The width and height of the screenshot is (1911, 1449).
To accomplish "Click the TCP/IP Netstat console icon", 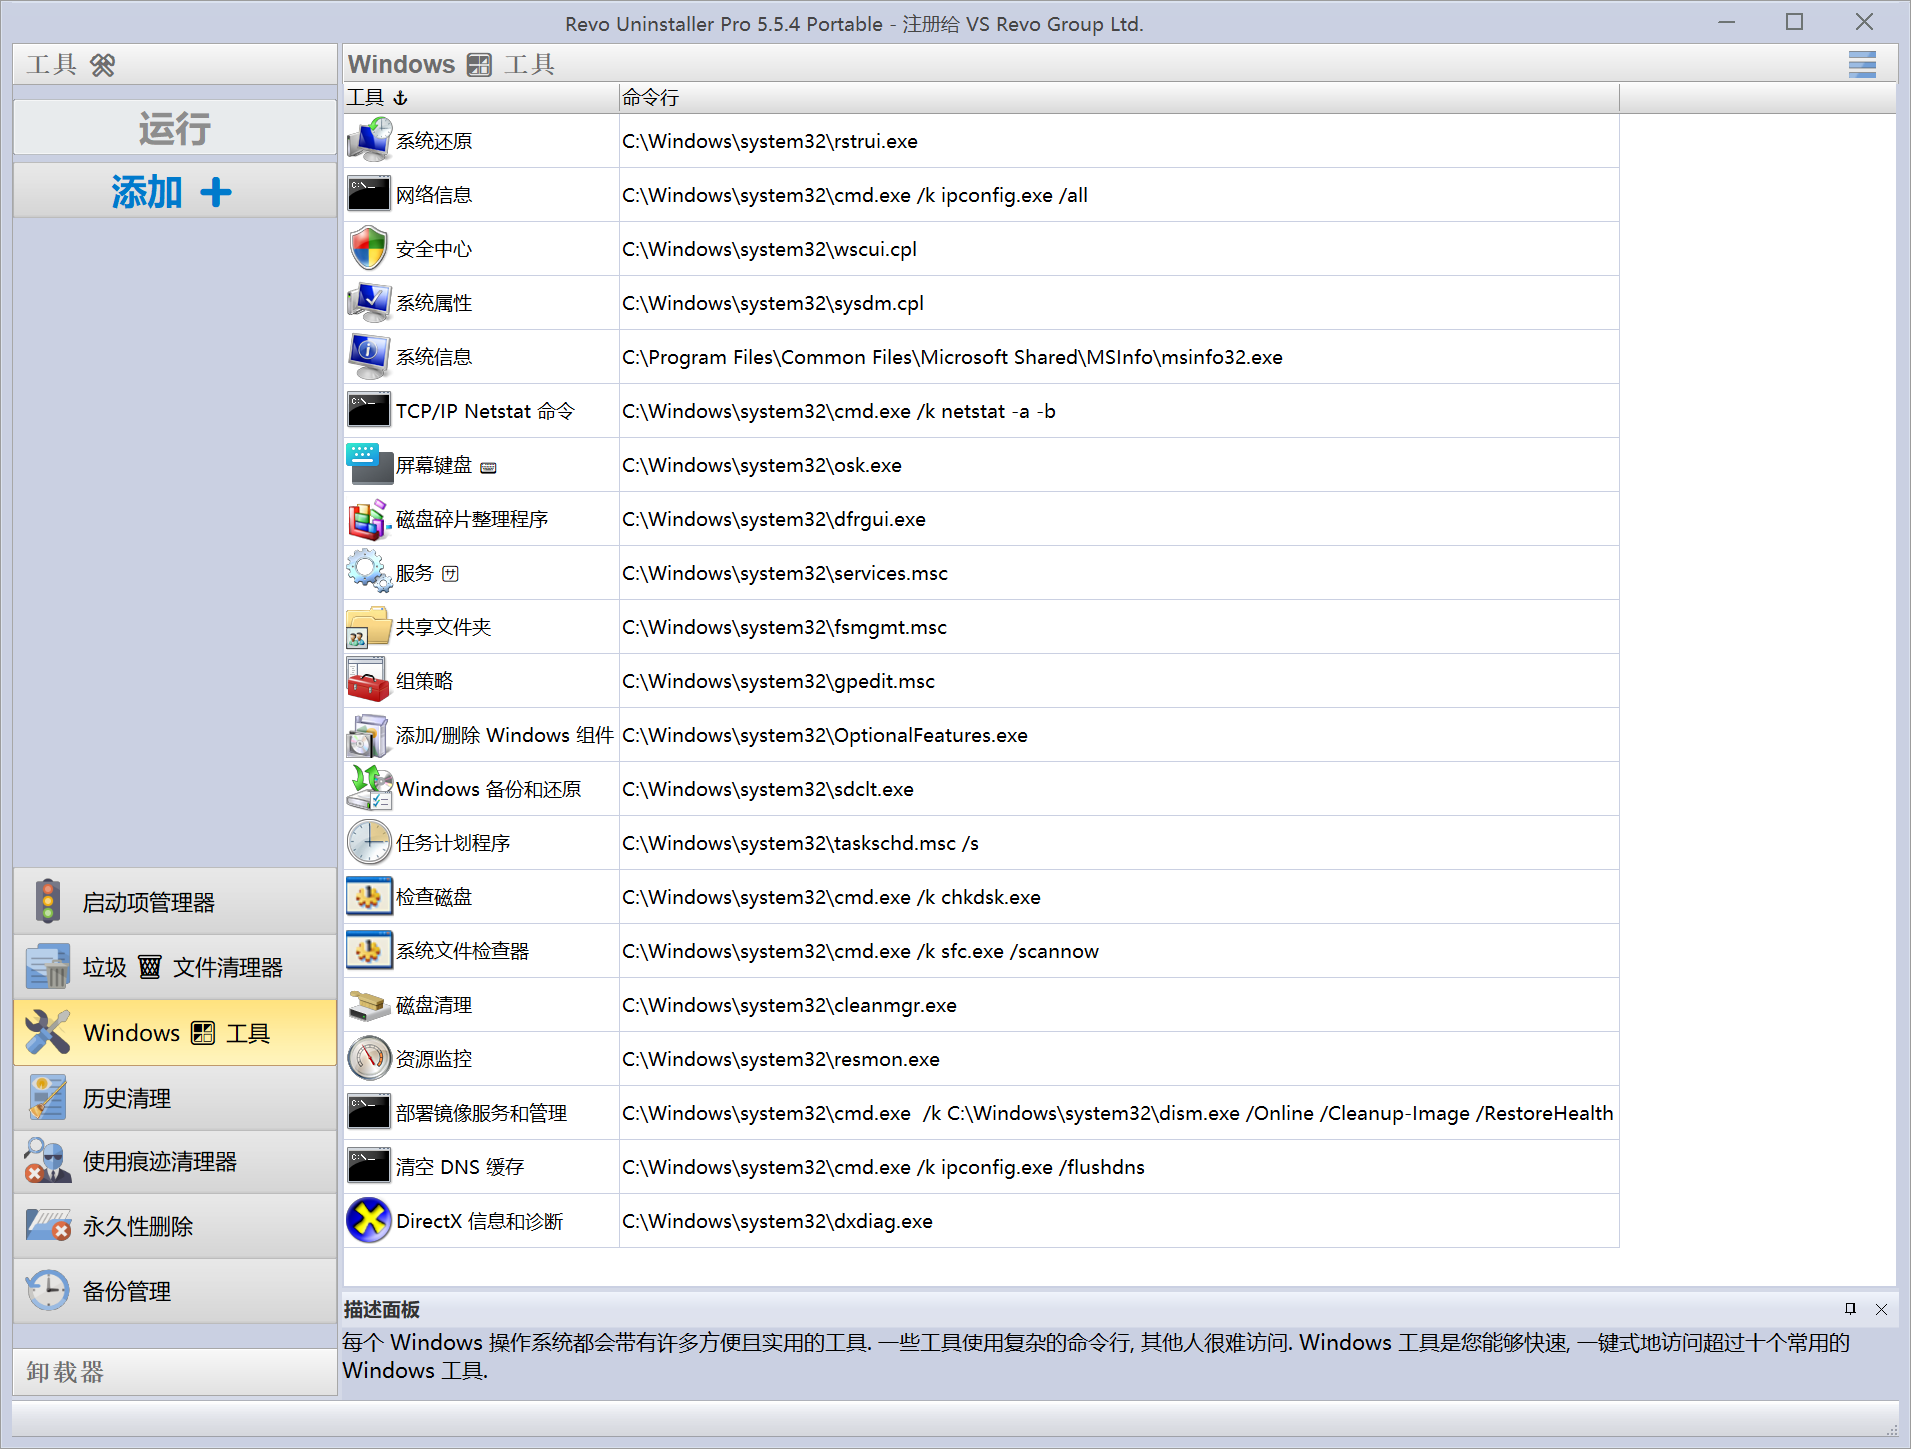I will (369, 410).
